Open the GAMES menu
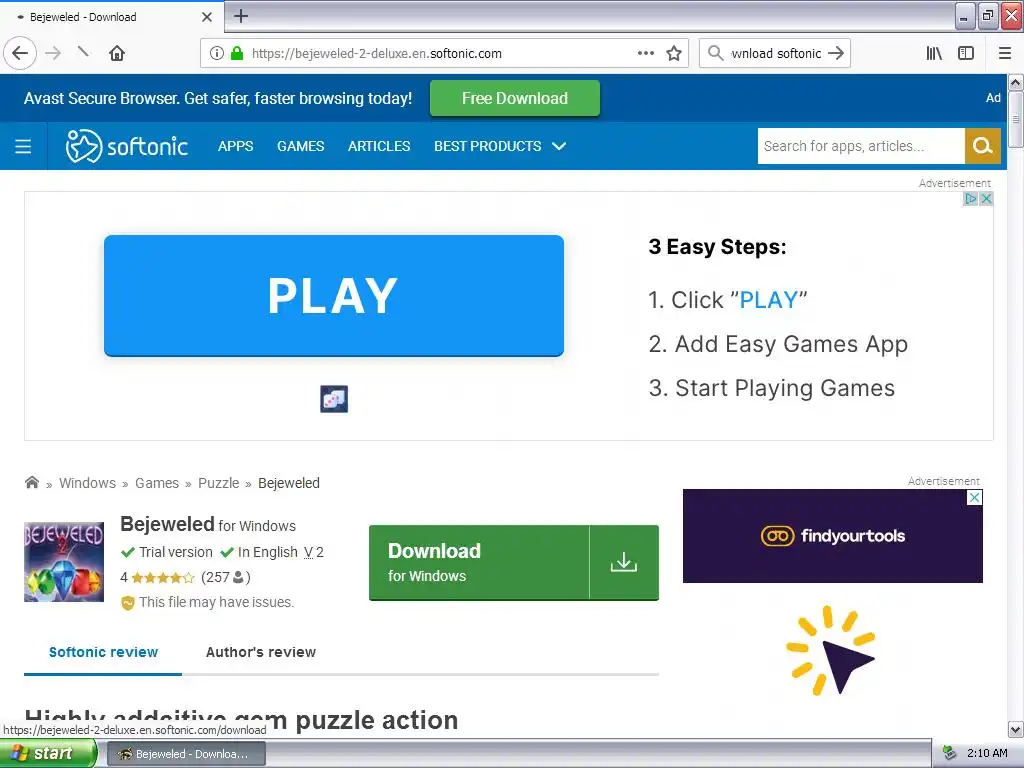 300,146
